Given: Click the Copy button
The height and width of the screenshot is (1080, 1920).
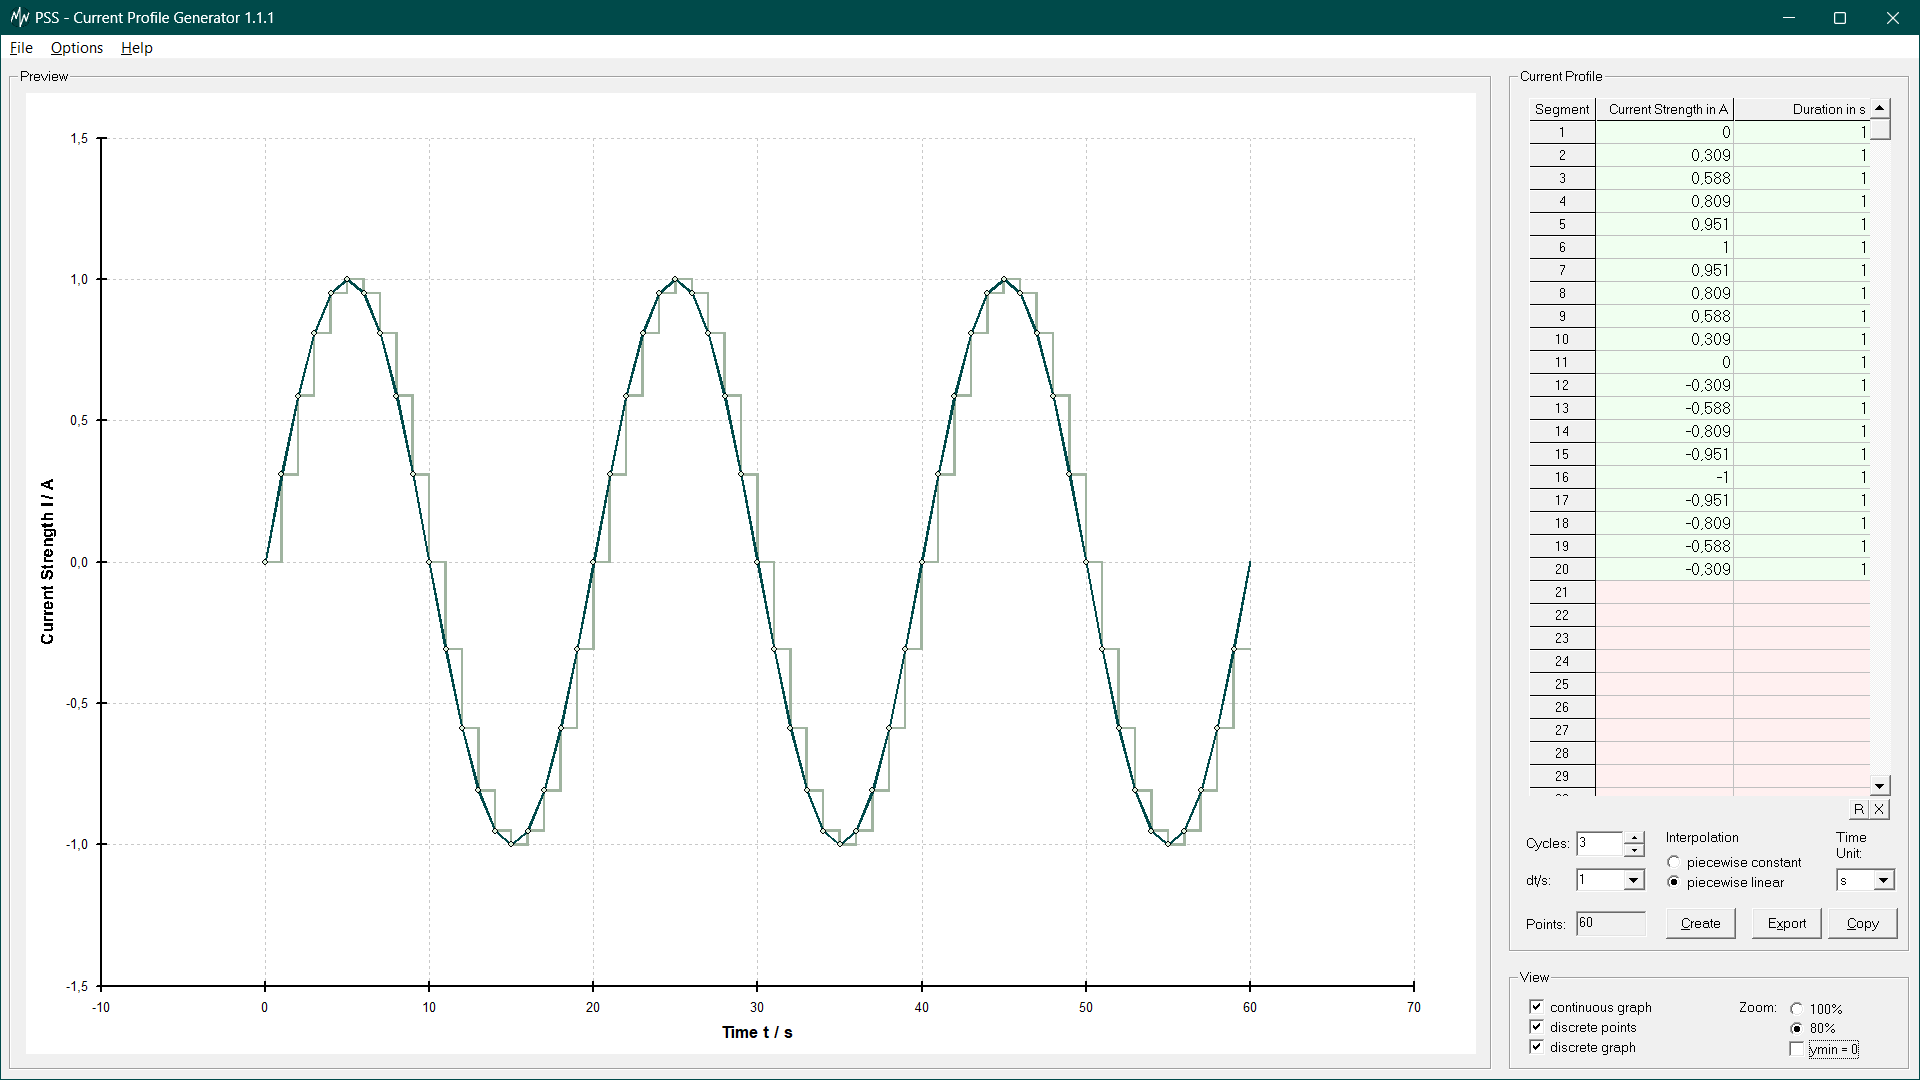Looking at the screenshot, I should (1862, 923).
